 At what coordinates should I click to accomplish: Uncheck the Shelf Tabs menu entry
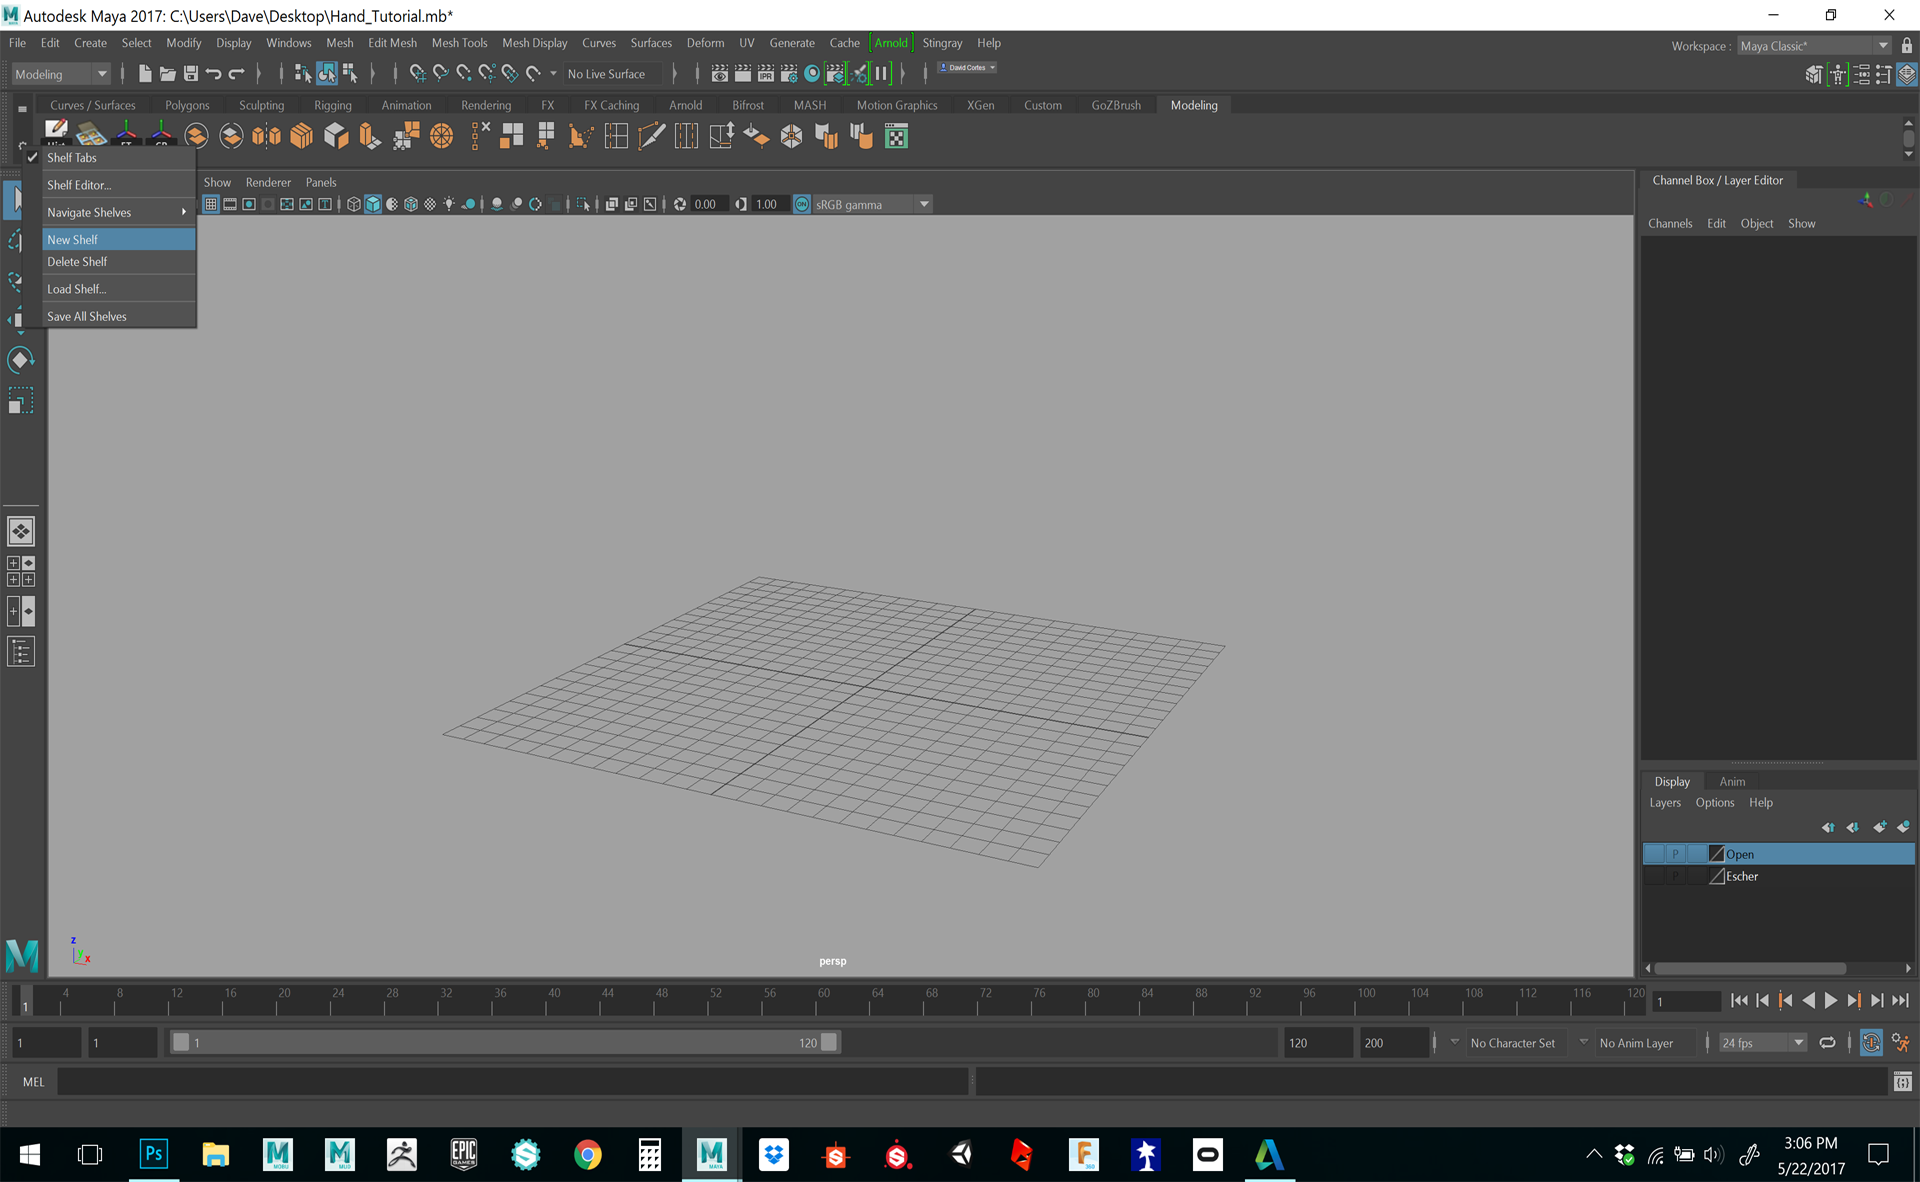[72, 157]
